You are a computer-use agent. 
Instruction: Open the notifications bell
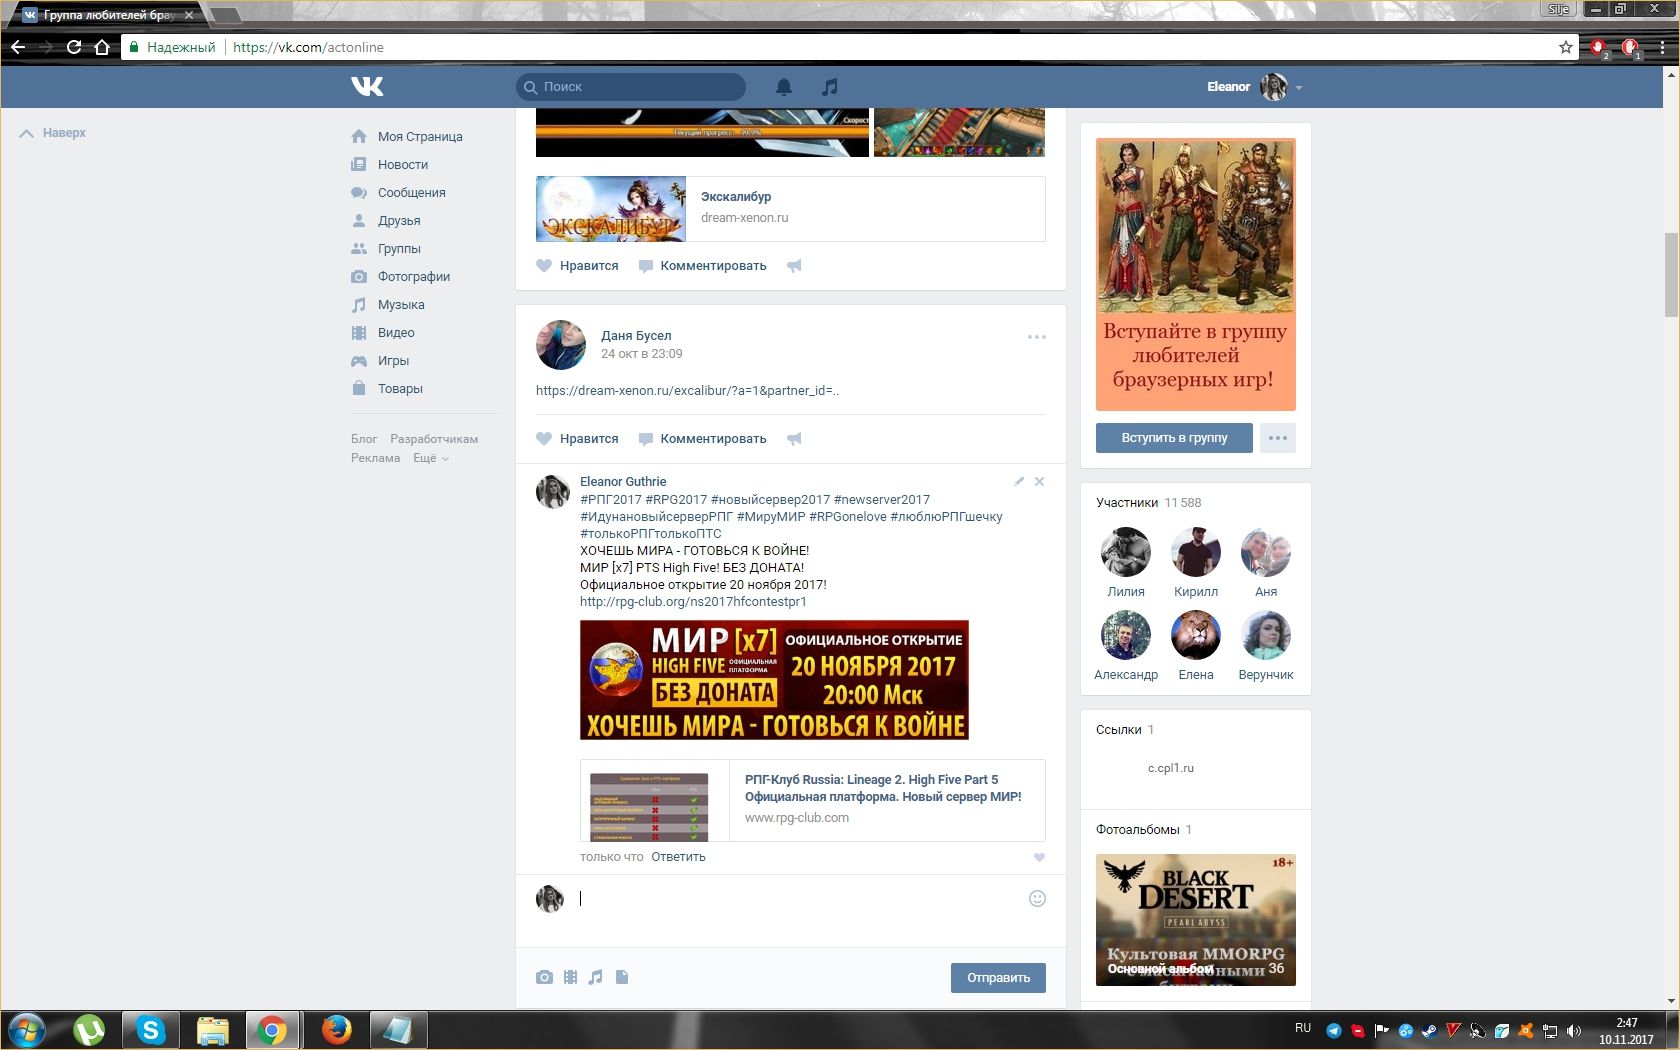(784, 87)
